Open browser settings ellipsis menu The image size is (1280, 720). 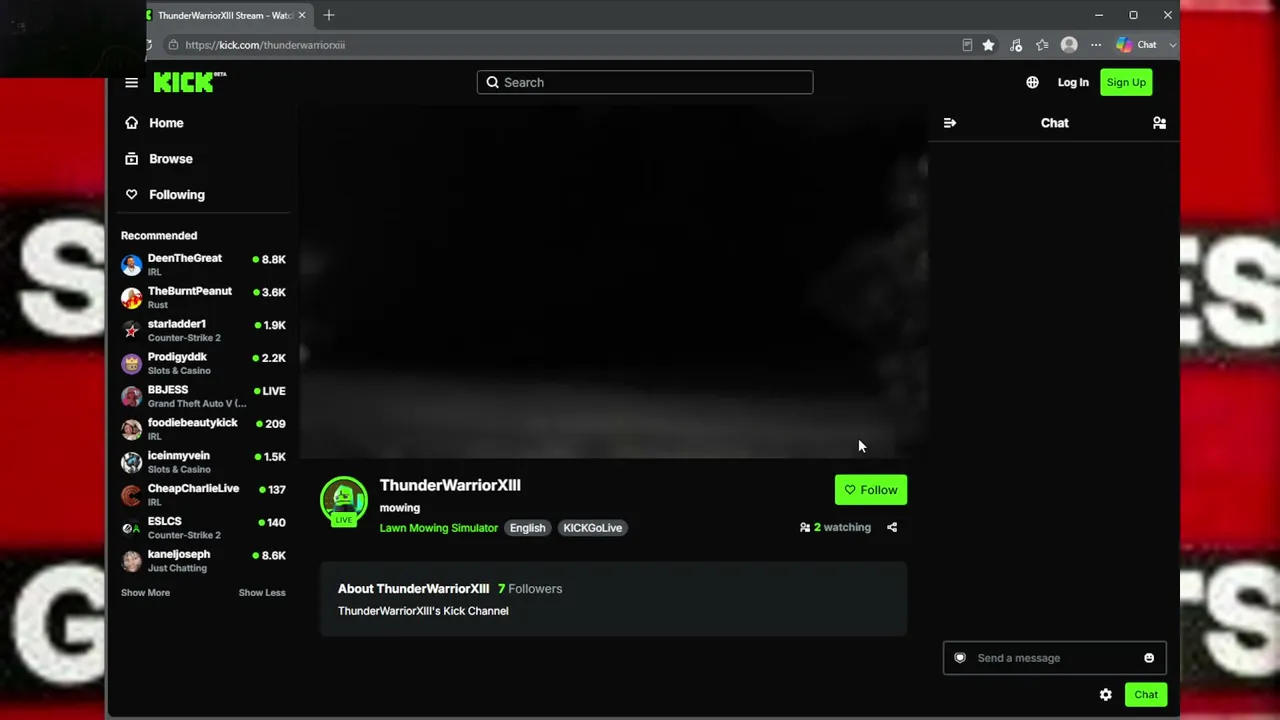coord(1096,45)
